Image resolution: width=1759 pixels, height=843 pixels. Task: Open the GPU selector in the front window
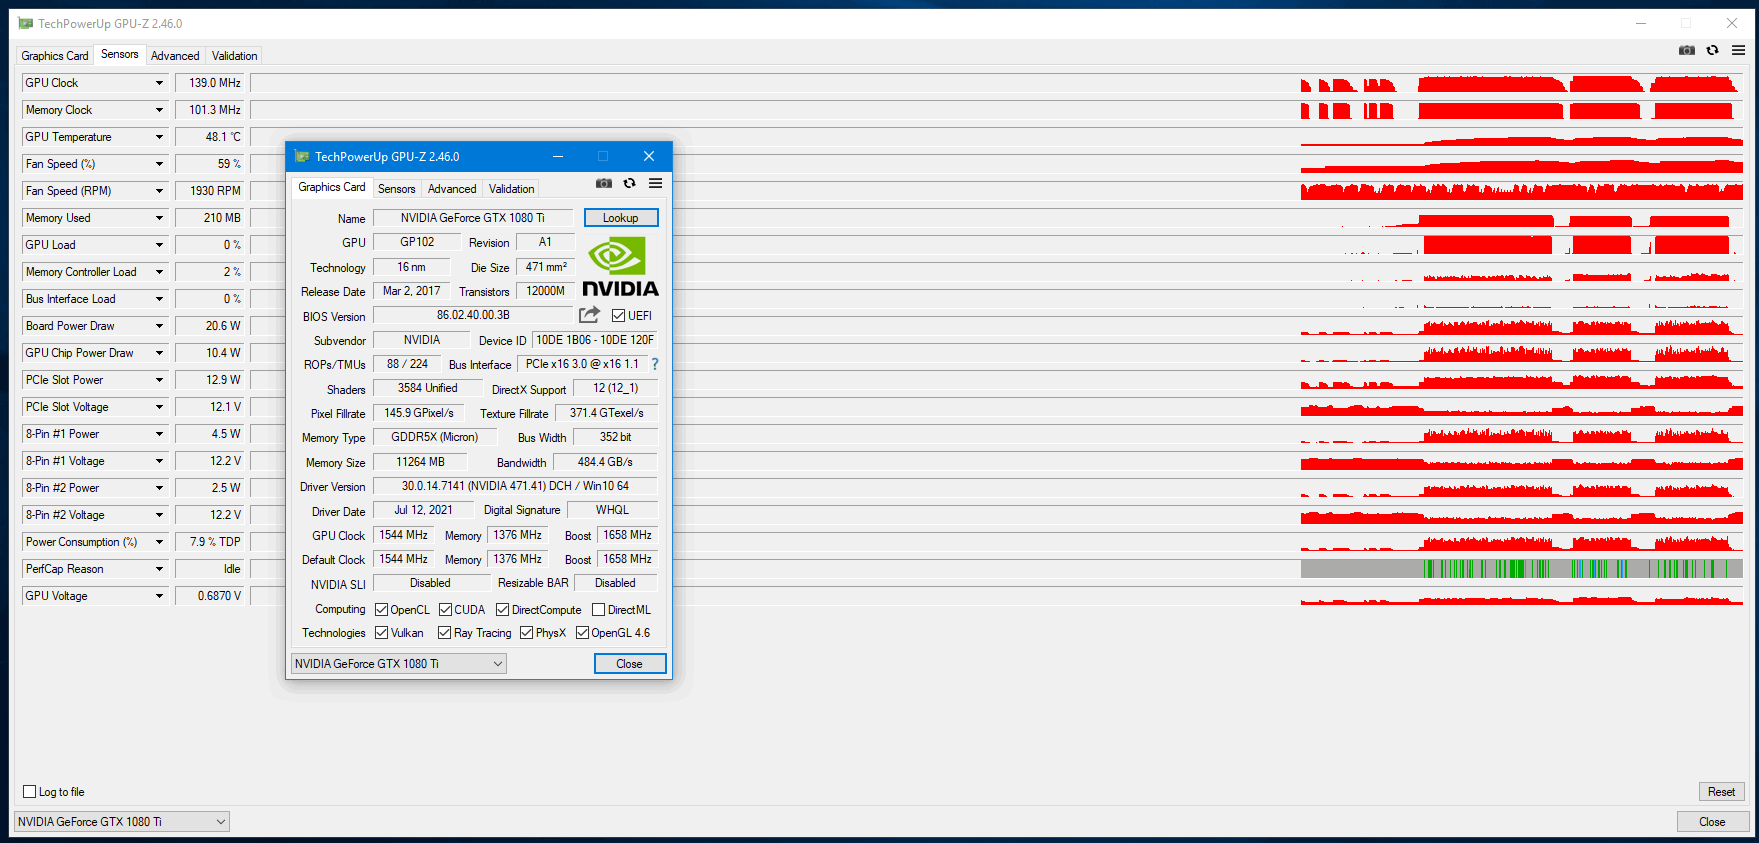click(399, 664)
